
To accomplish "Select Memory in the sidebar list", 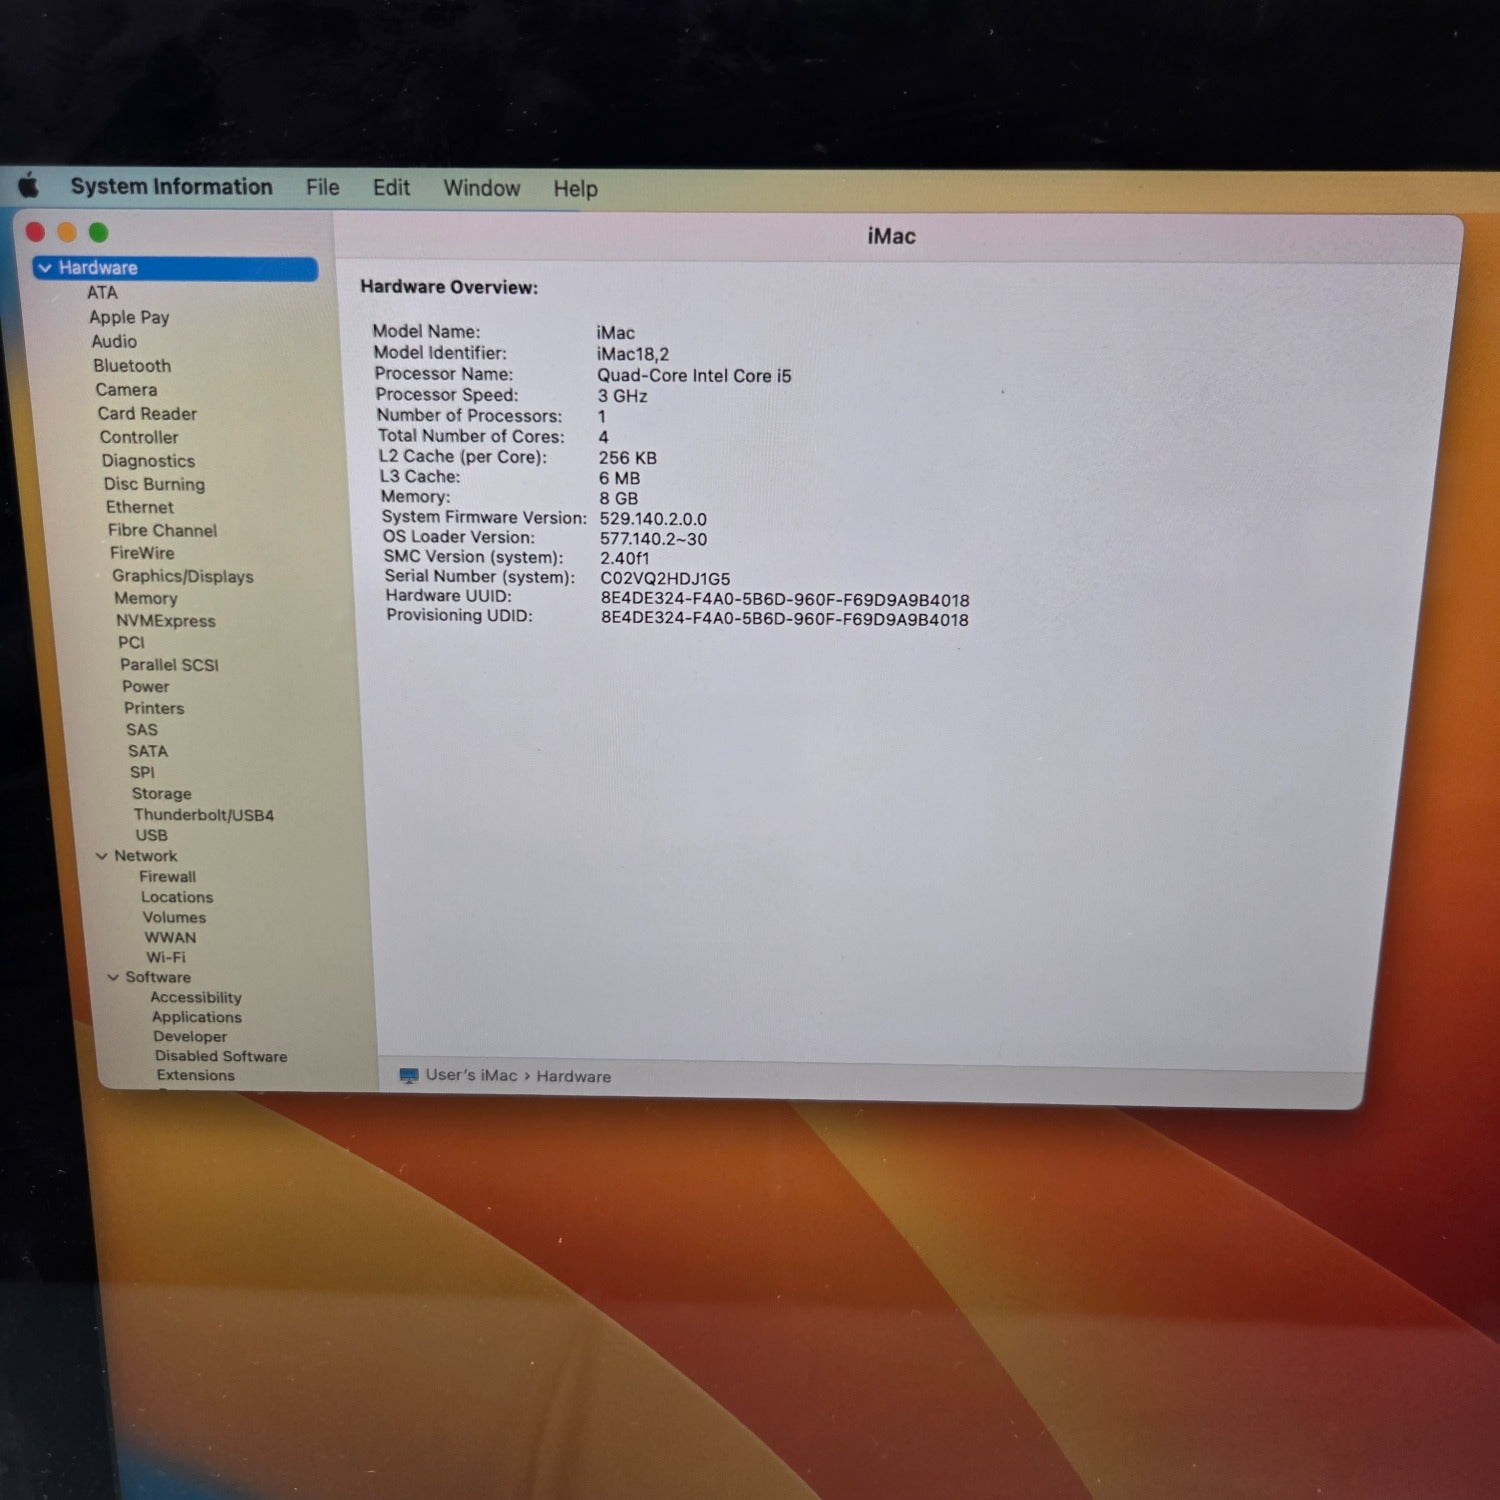I will (146, 598).
